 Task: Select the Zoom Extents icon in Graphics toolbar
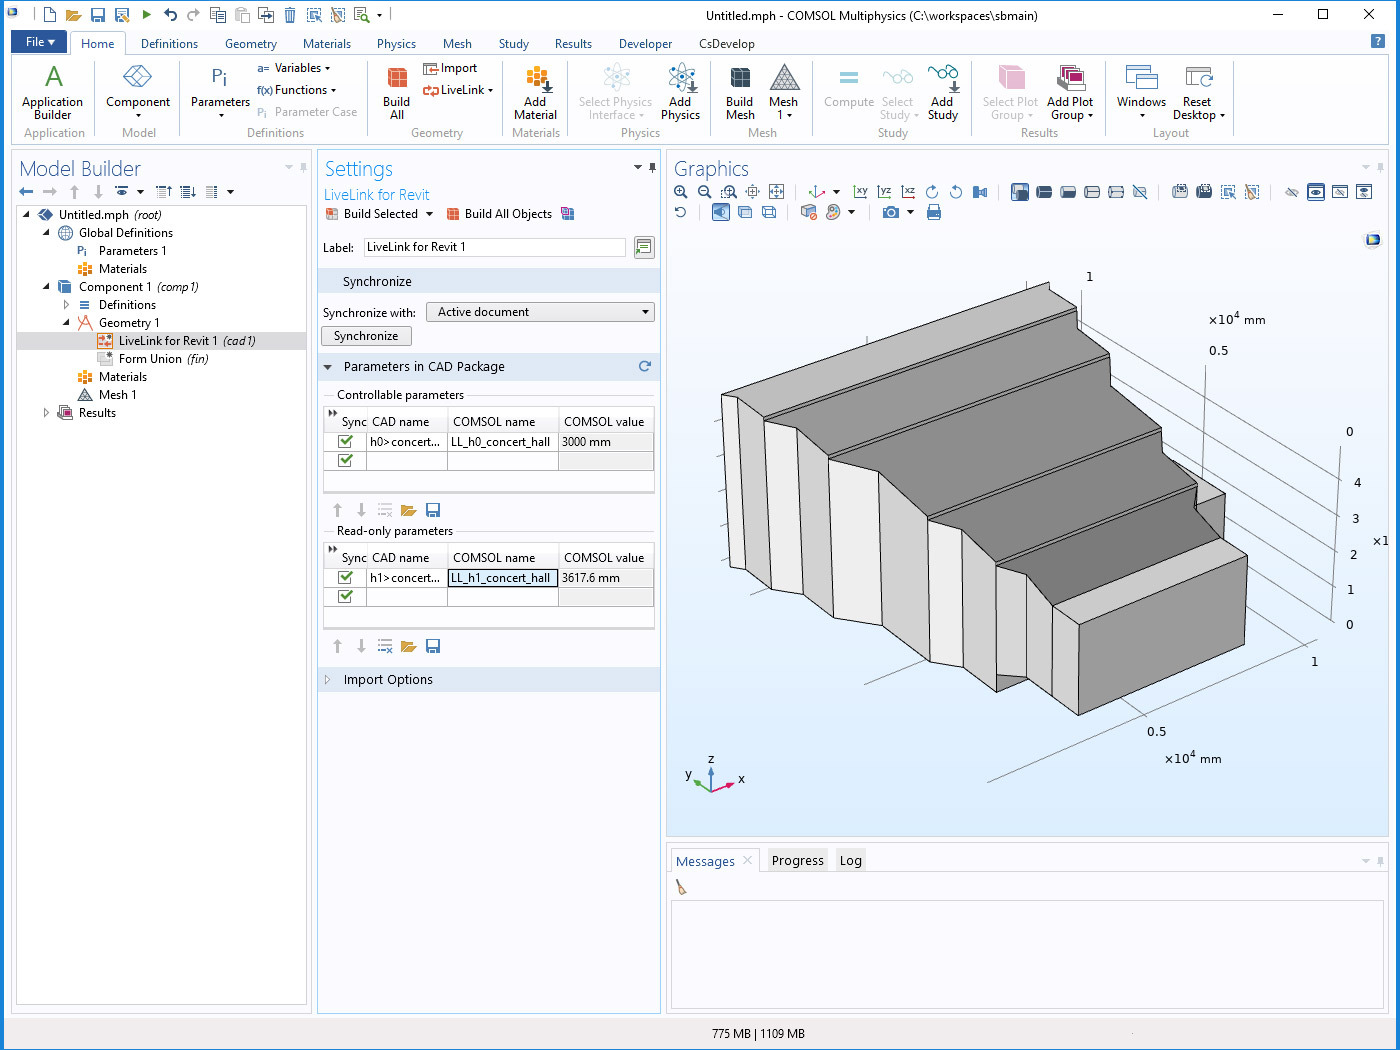pyautogui.click(x=777, y=191)
